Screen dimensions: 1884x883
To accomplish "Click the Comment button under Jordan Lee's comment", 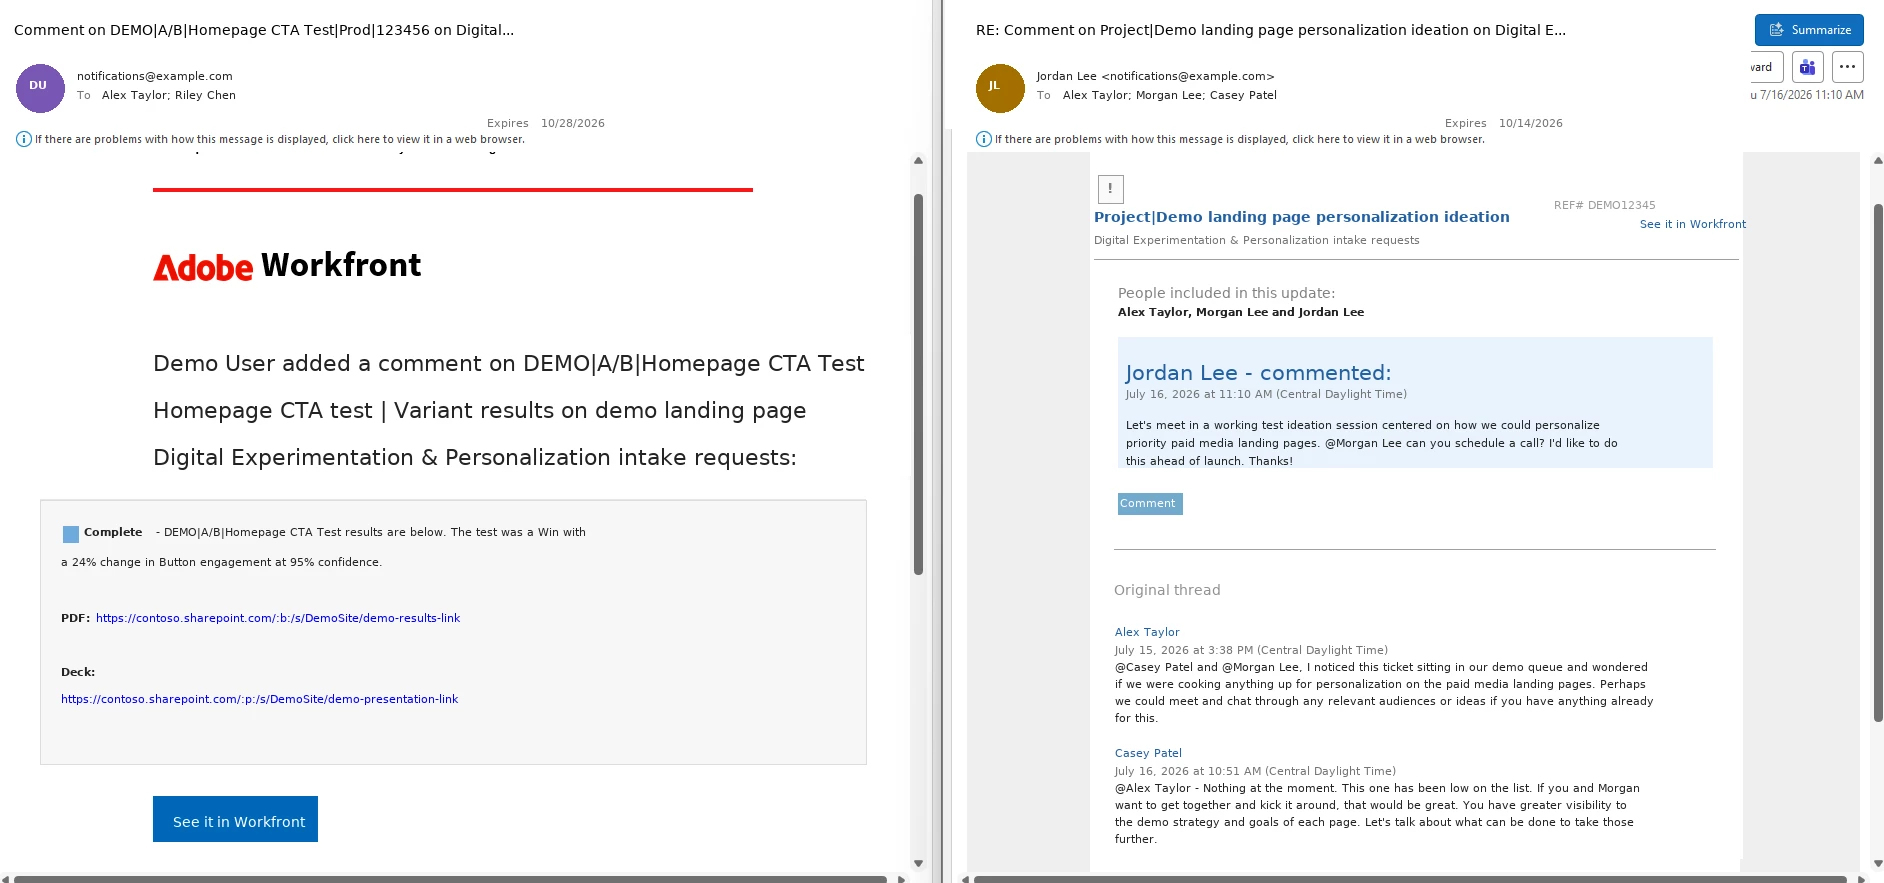I will pyautogui.click(x=1150, y=504).
